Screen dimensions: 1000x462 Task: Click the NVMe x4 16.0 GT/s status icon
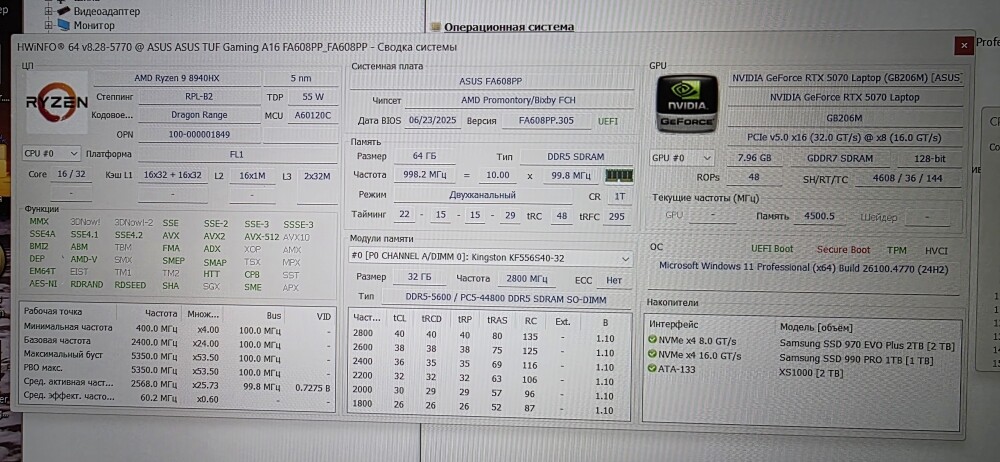point(654,355)
